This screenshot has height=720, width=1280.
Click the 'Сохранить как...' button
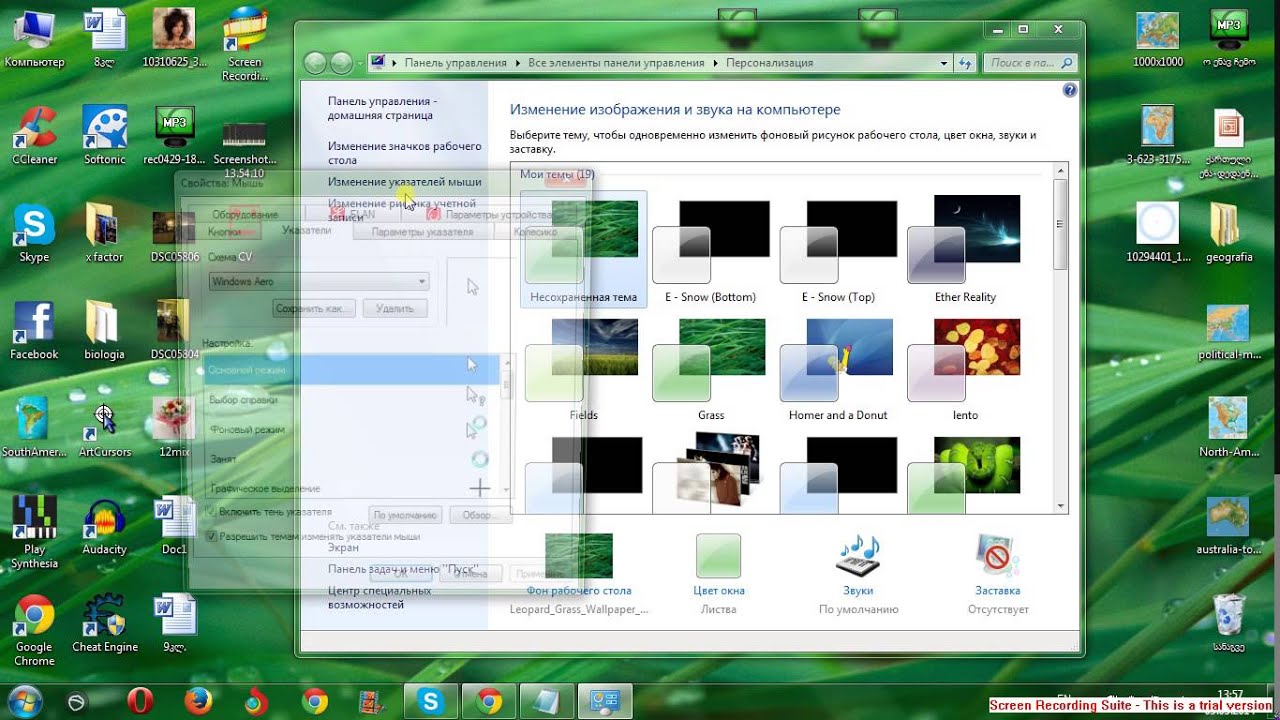[315, 309]
